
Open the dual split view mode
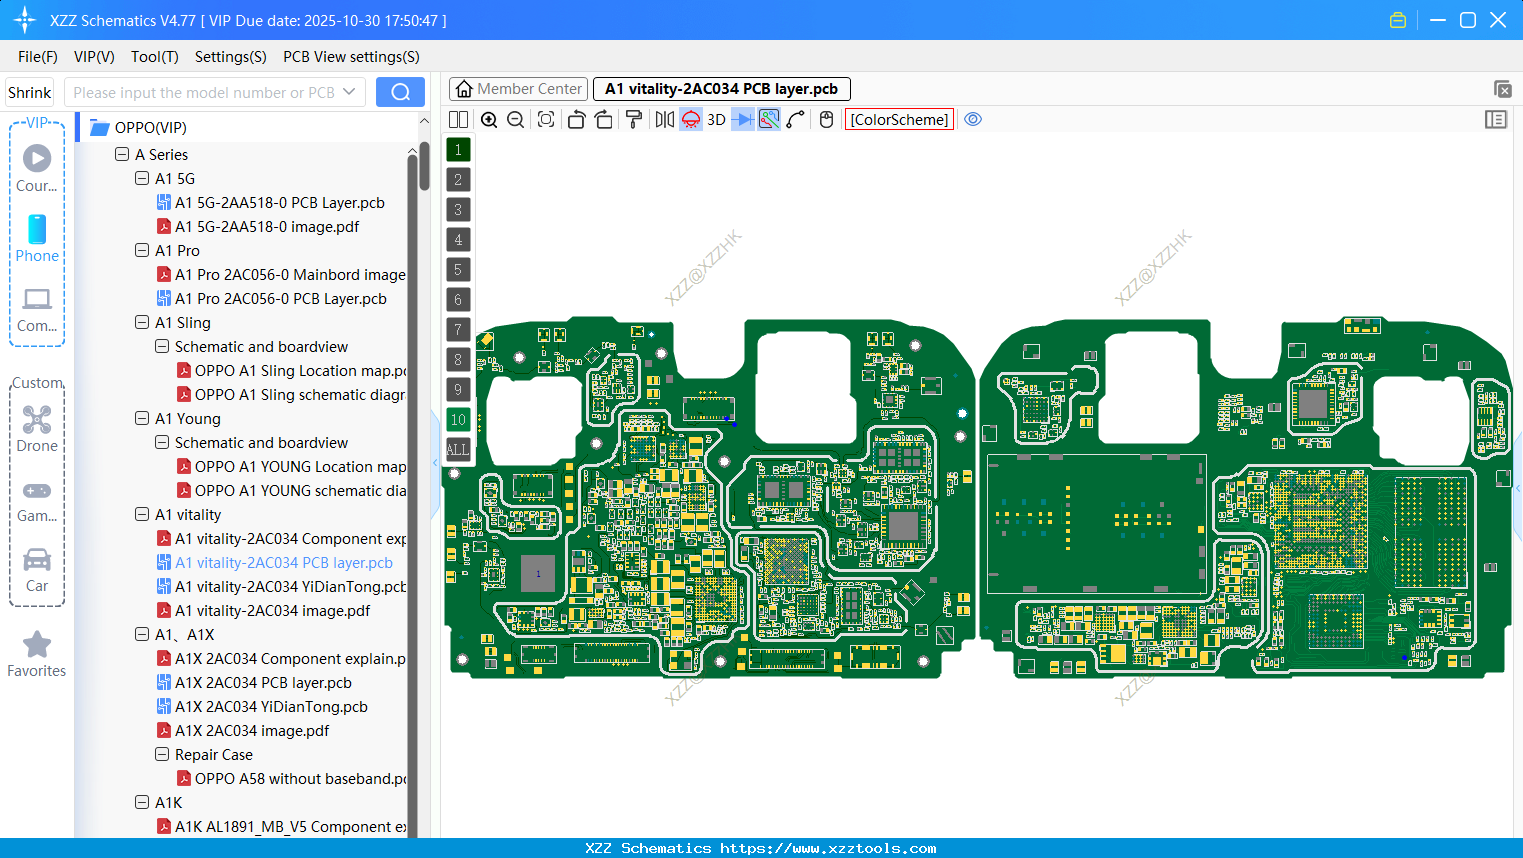click(458, 119)
